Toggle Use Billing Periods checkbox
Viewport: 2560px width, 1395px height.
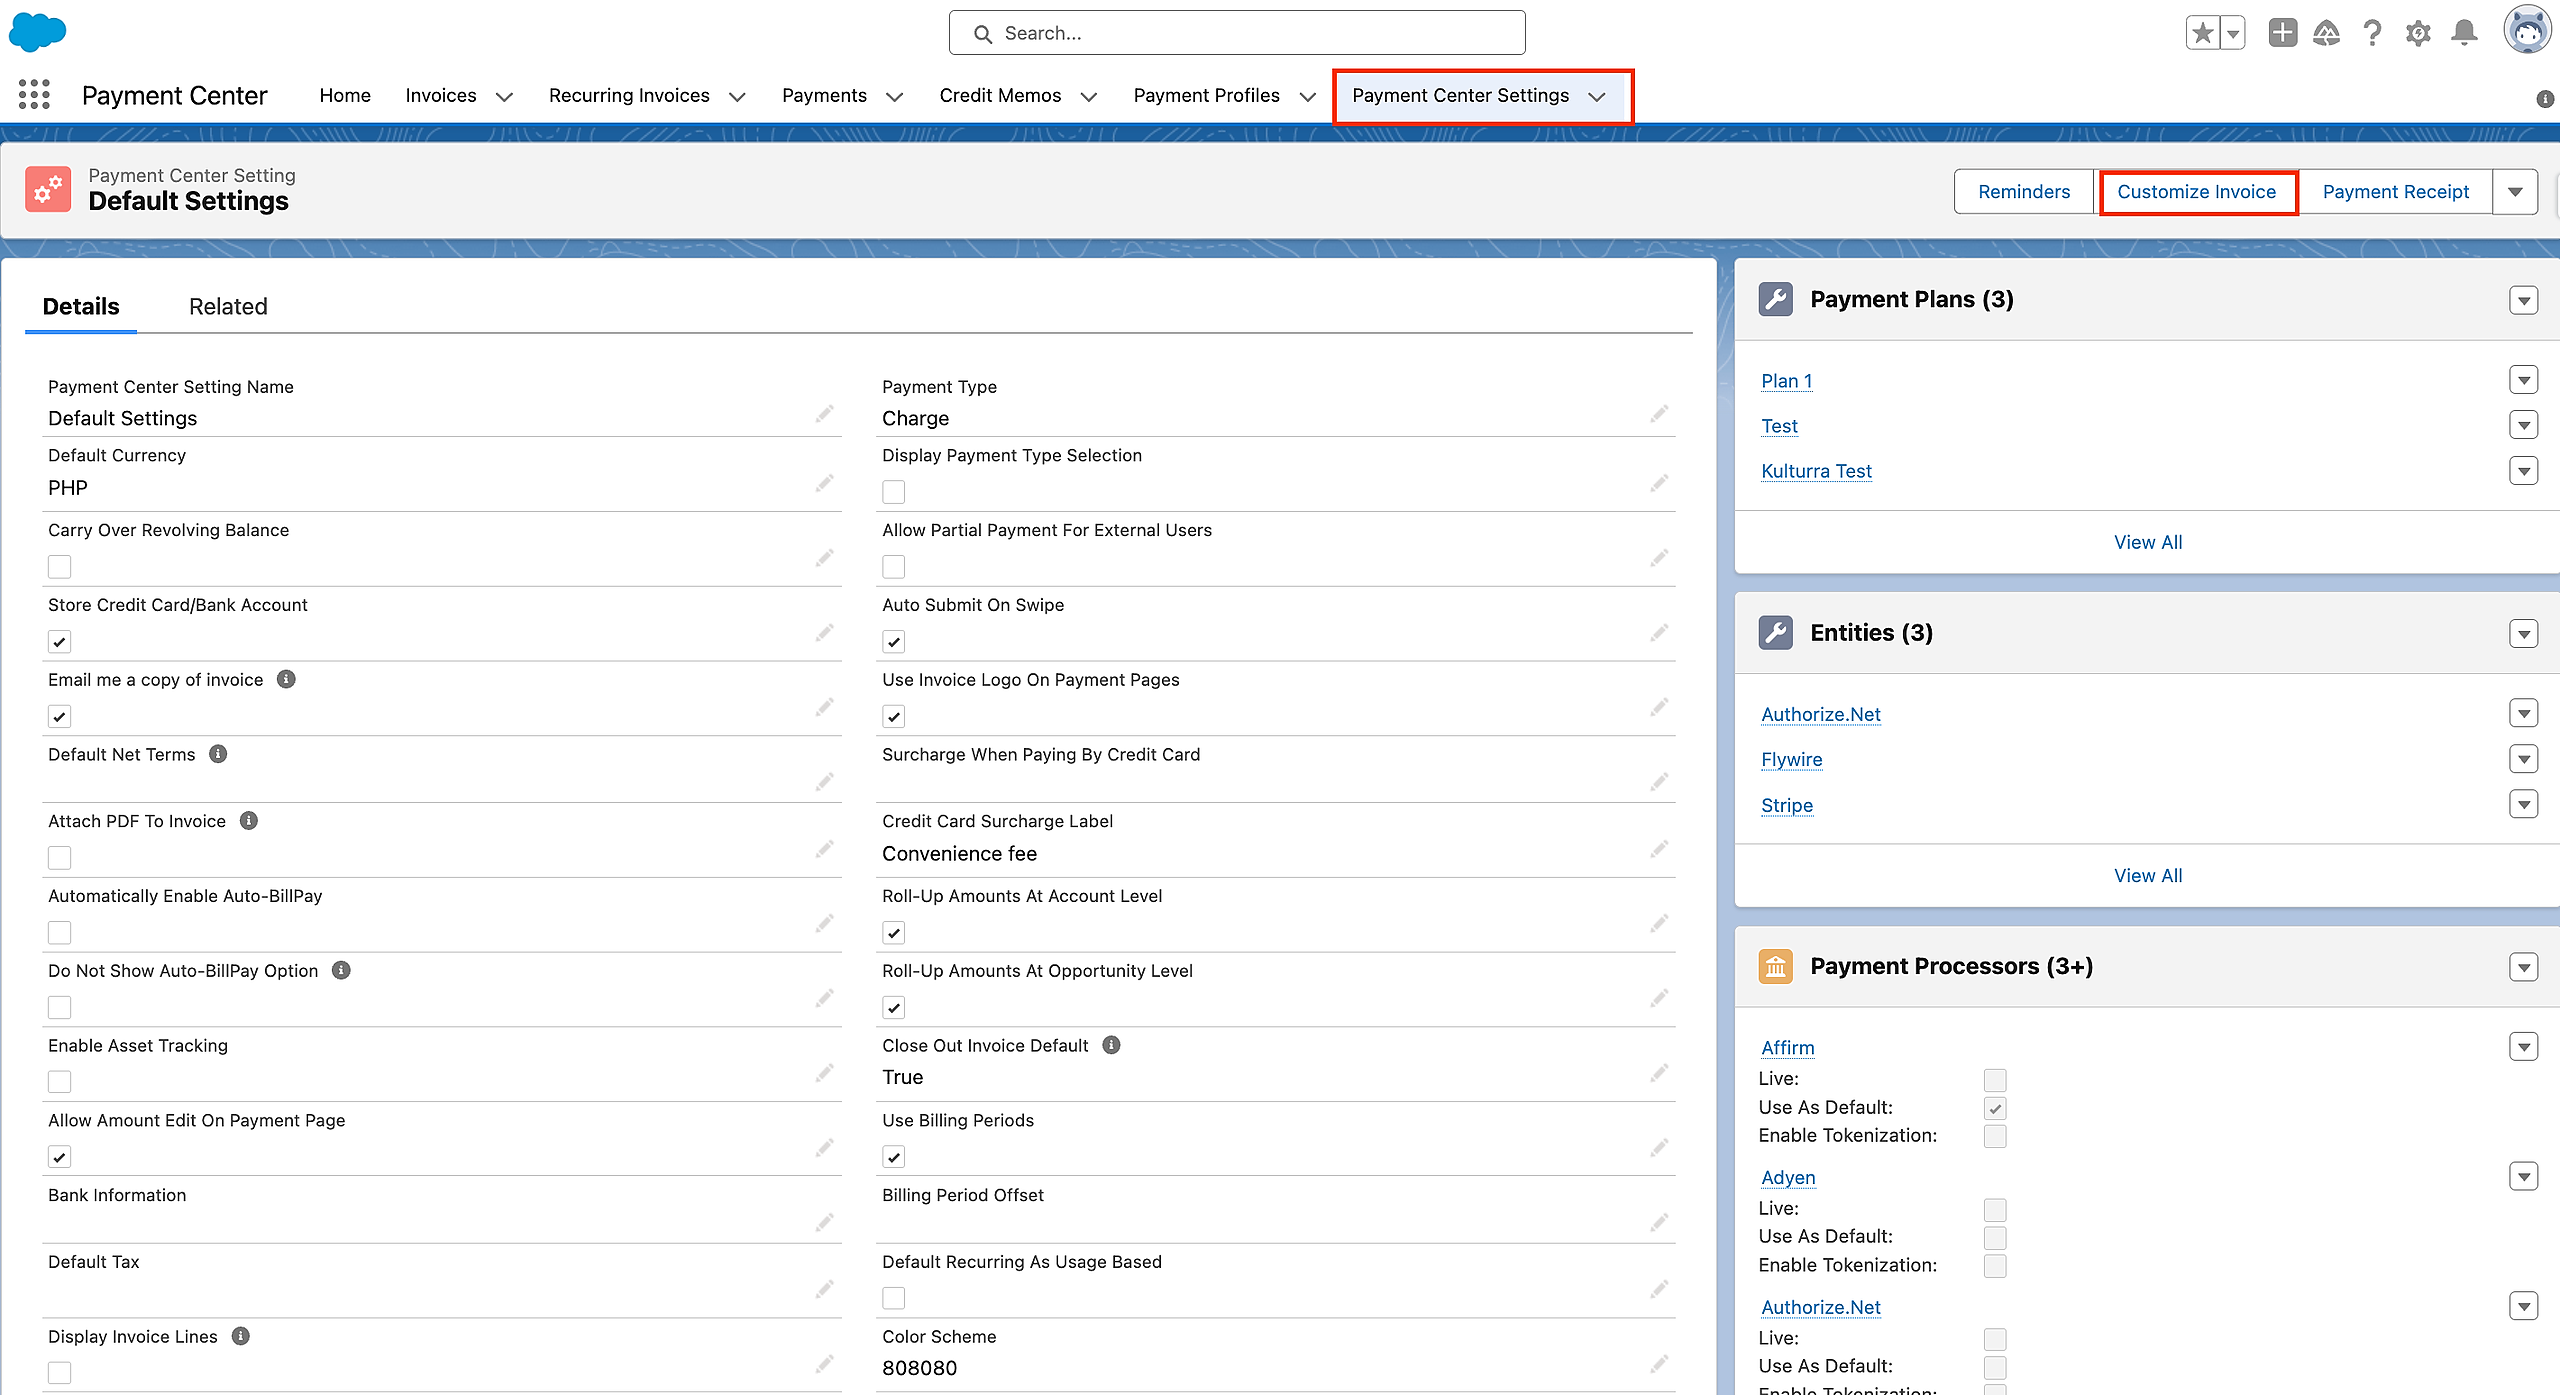(x=894, y=1157)
